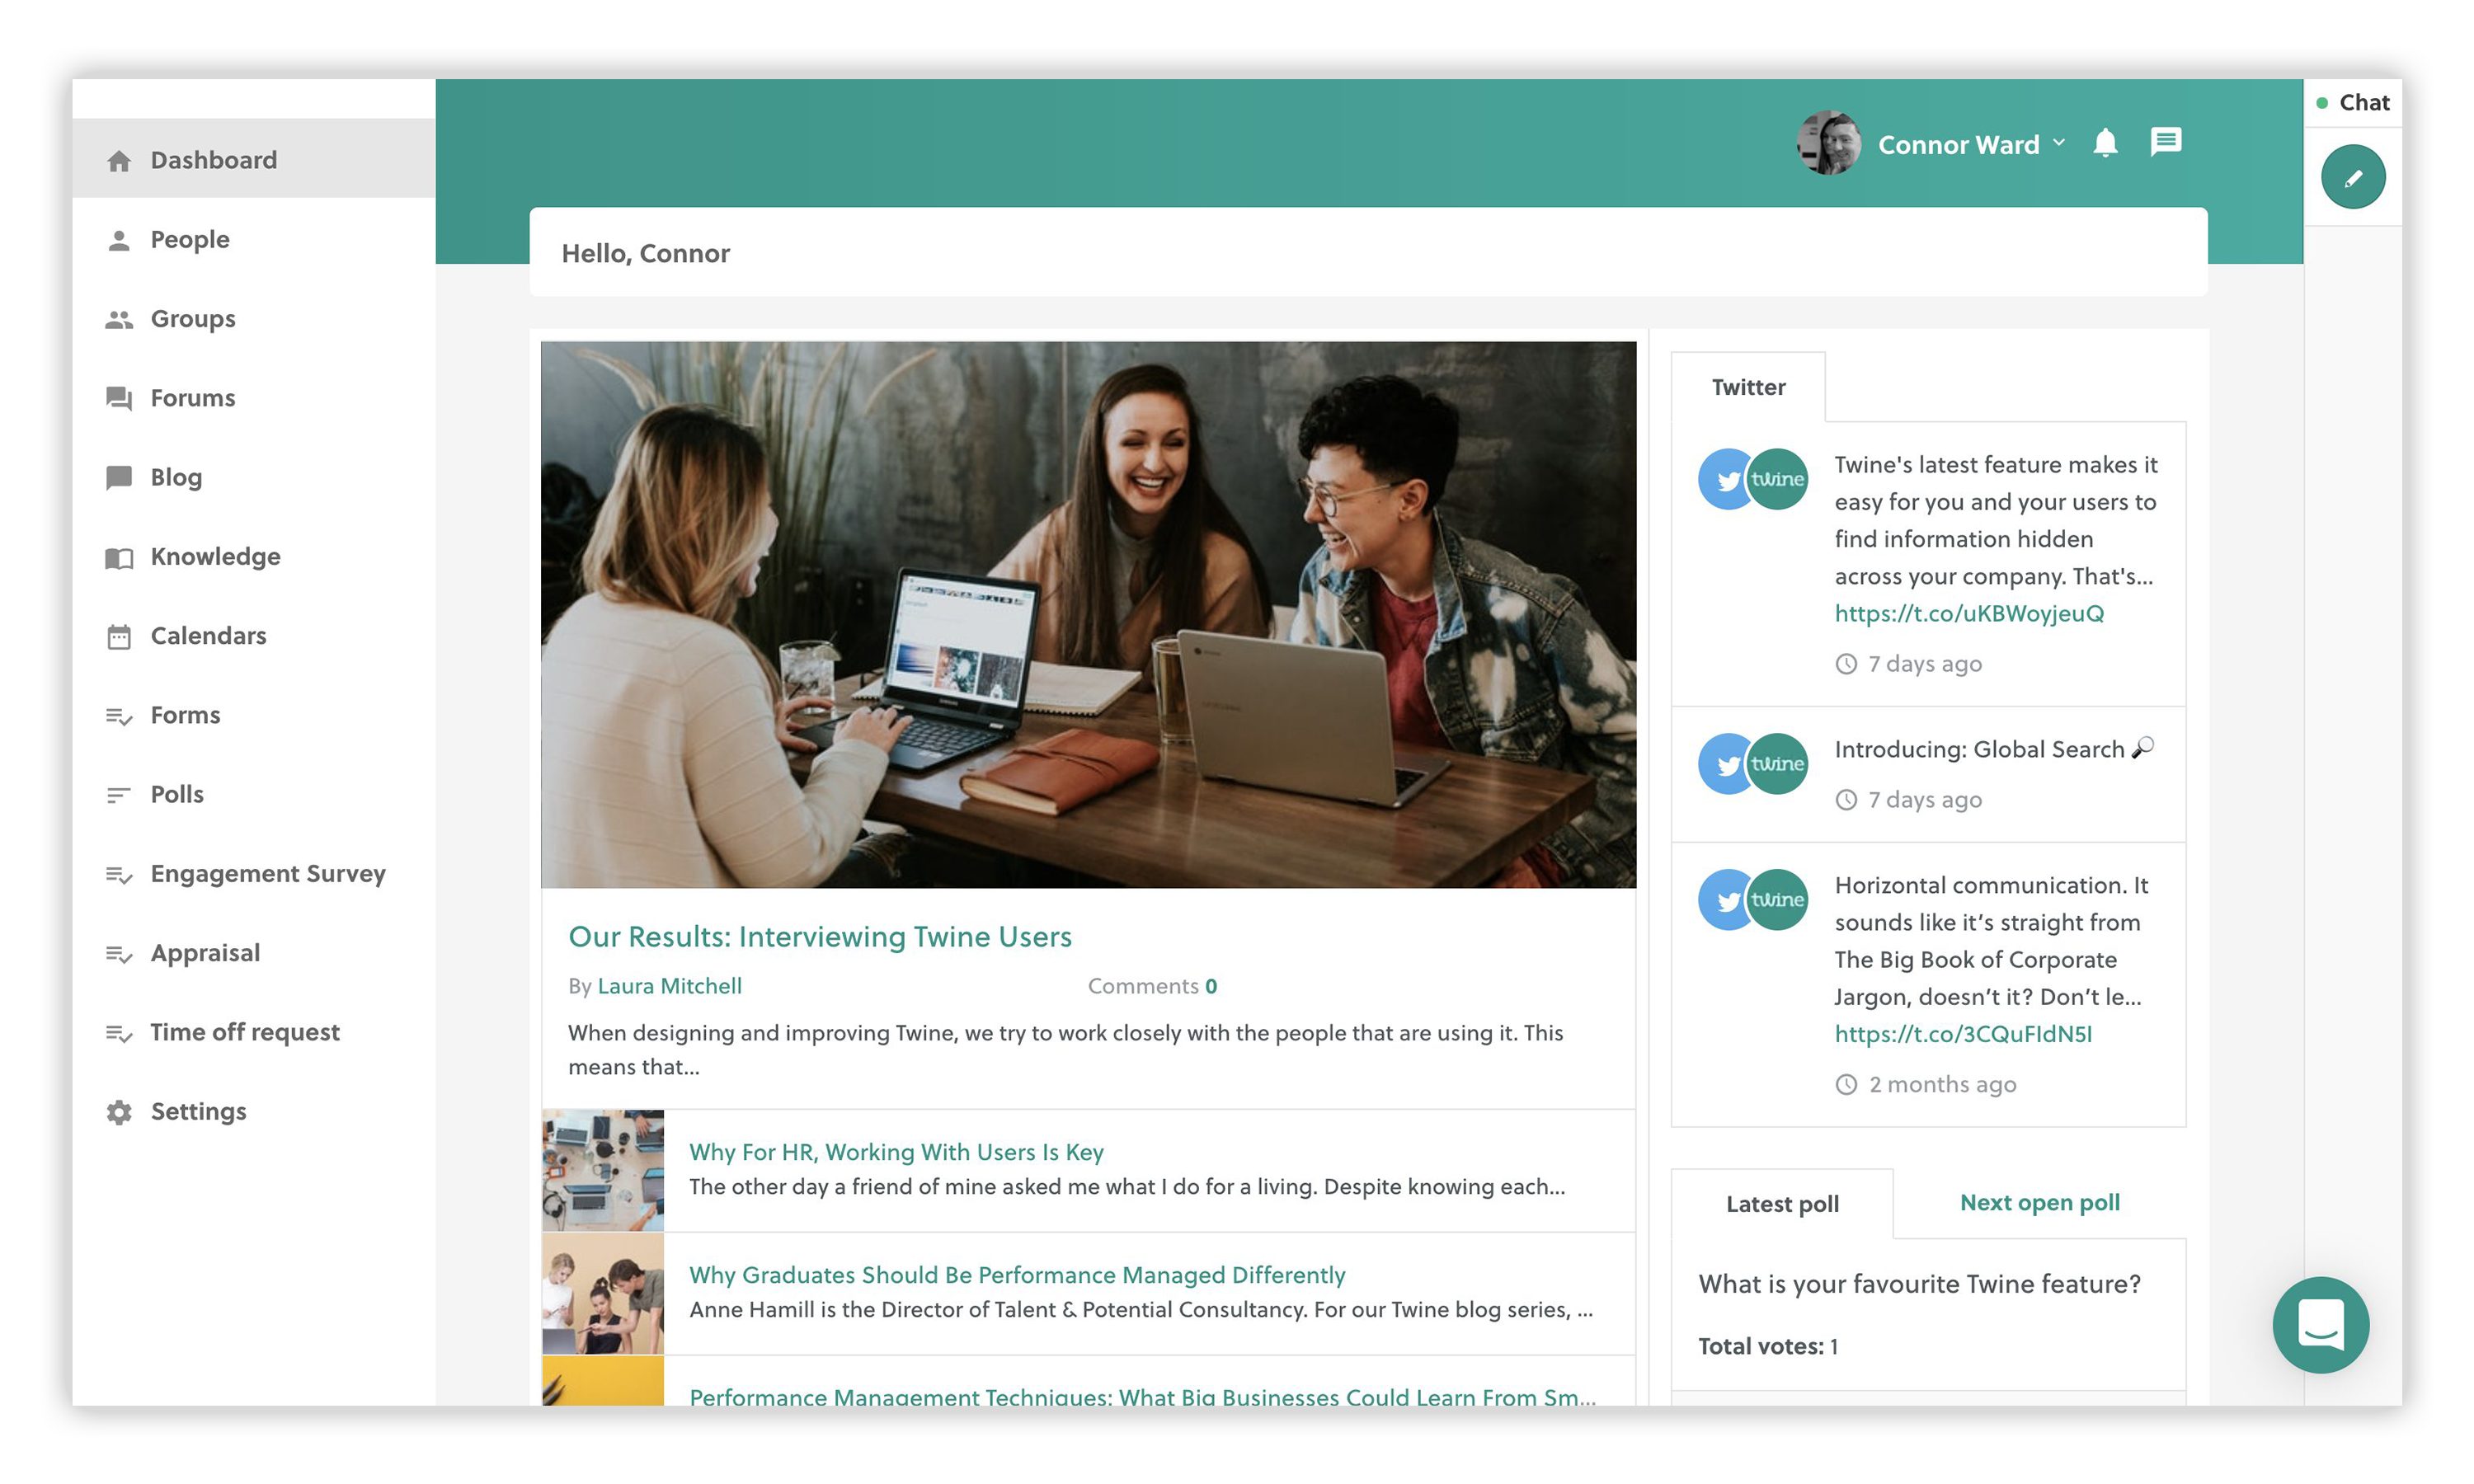Open the messages icon in header

pyautogui.click(x=2165, y=142)
